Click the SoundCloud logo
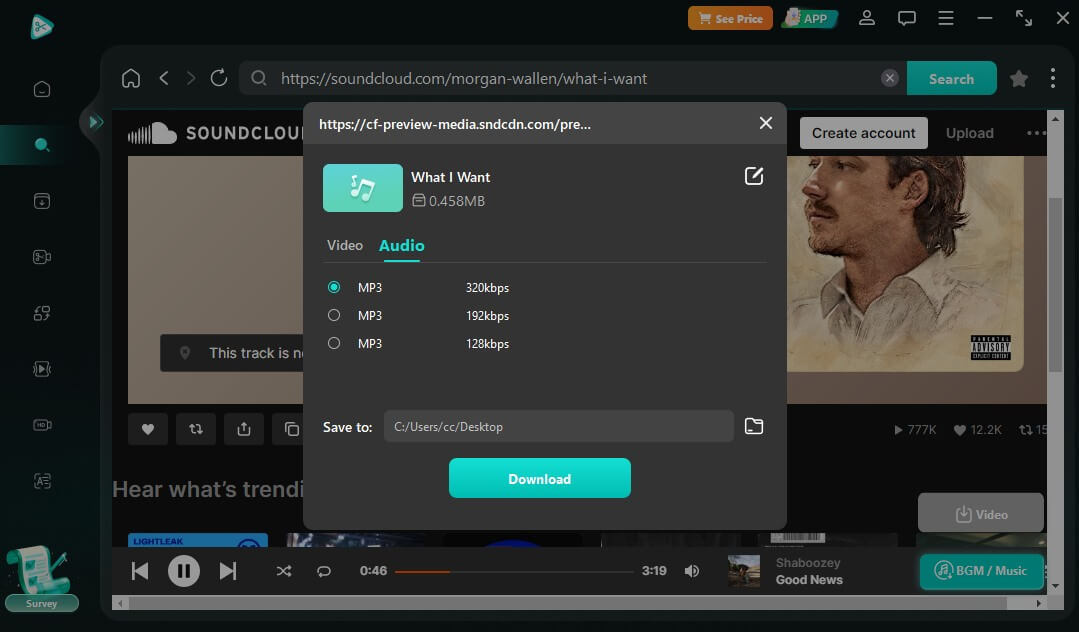The image size is (1079, 632). pyautogui.click(x=215, y=133)
